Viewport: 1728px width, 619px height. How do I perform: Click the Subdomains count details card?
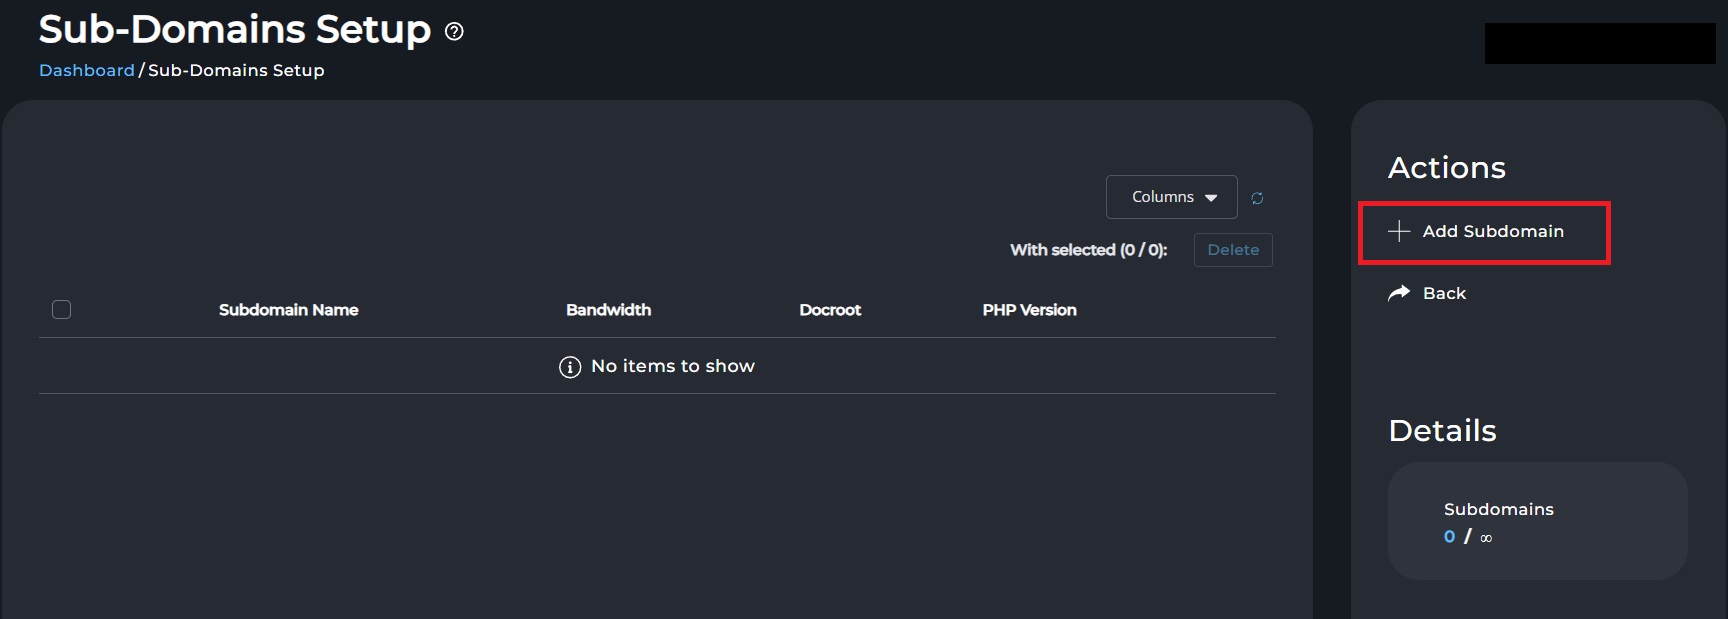coord(1538,521)
